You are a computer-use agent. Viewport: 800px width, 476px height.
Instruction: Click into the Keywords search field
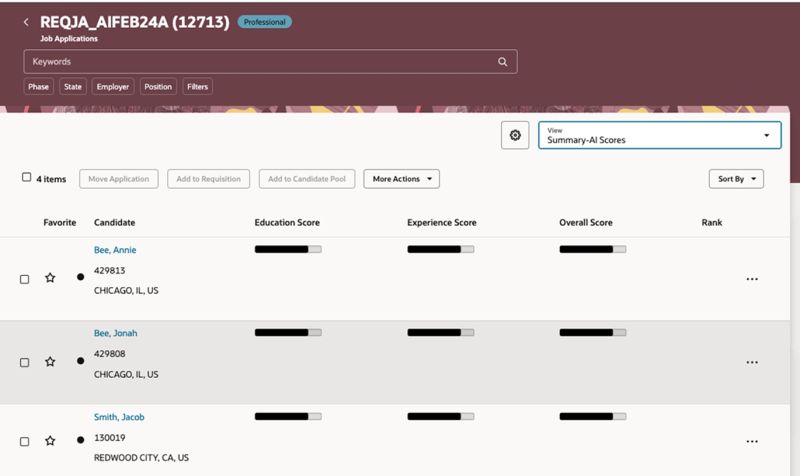coord(260,62)
